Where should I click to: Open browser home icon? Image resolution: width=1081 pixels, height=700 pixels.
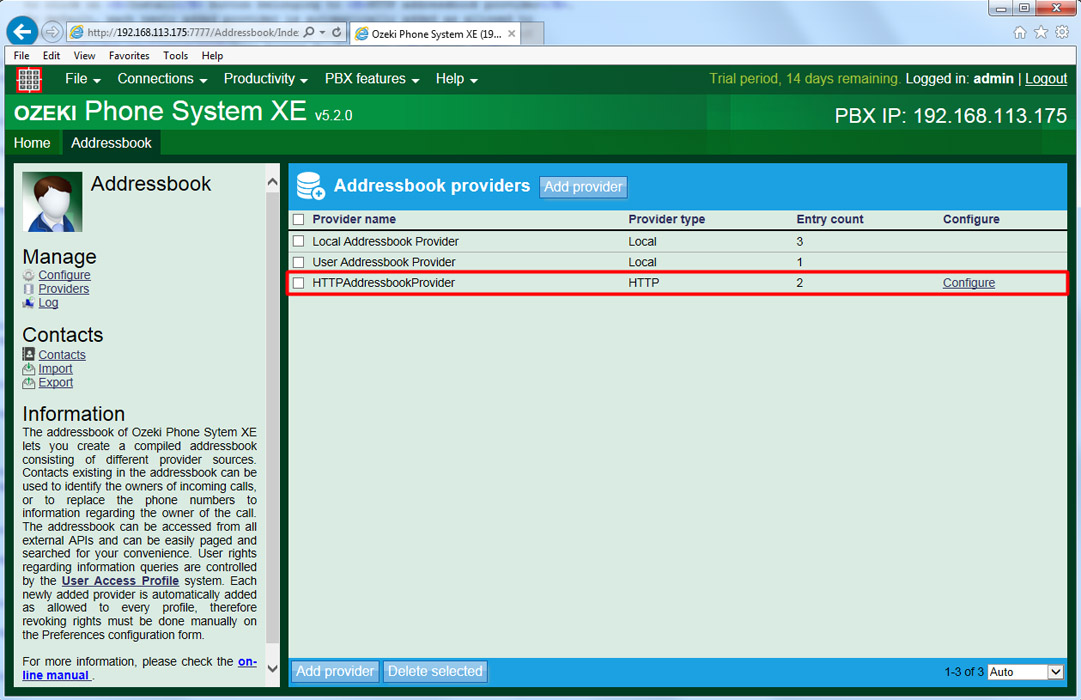(1020, 32)
